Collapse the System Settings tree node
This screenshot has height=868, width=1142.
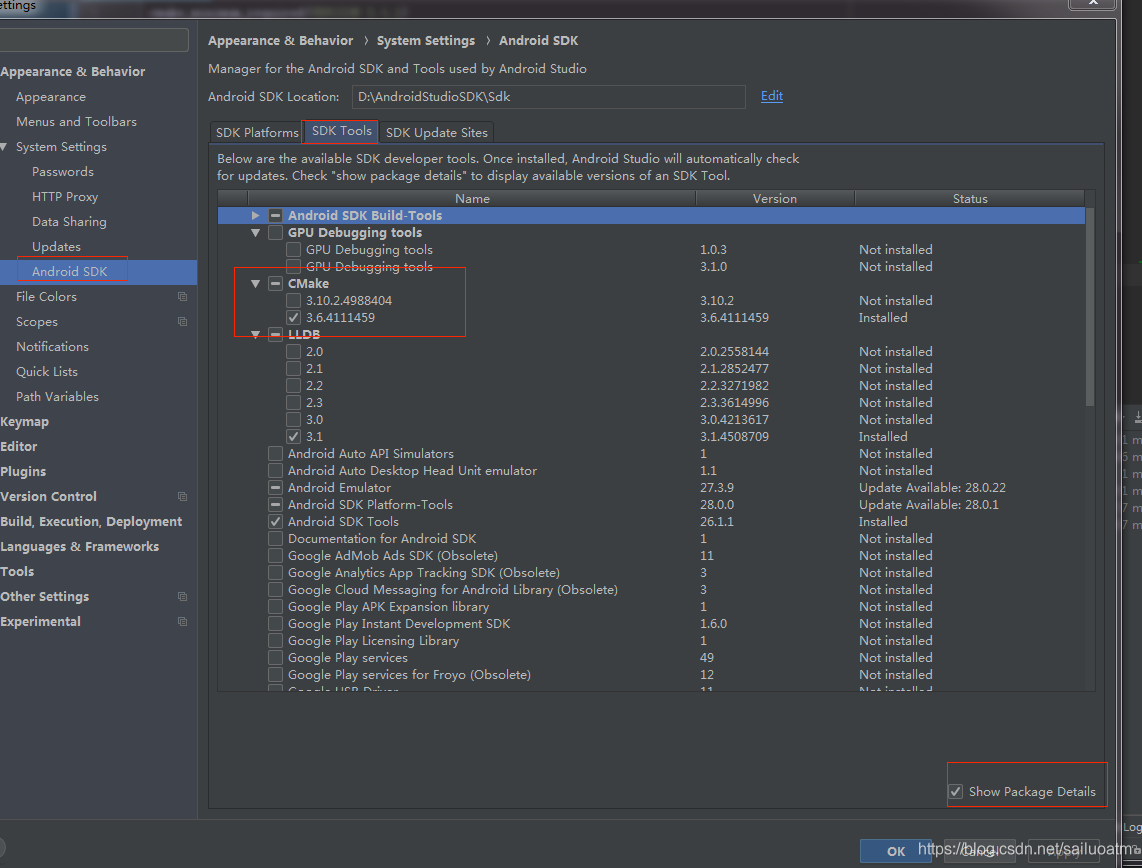[4, 147]
